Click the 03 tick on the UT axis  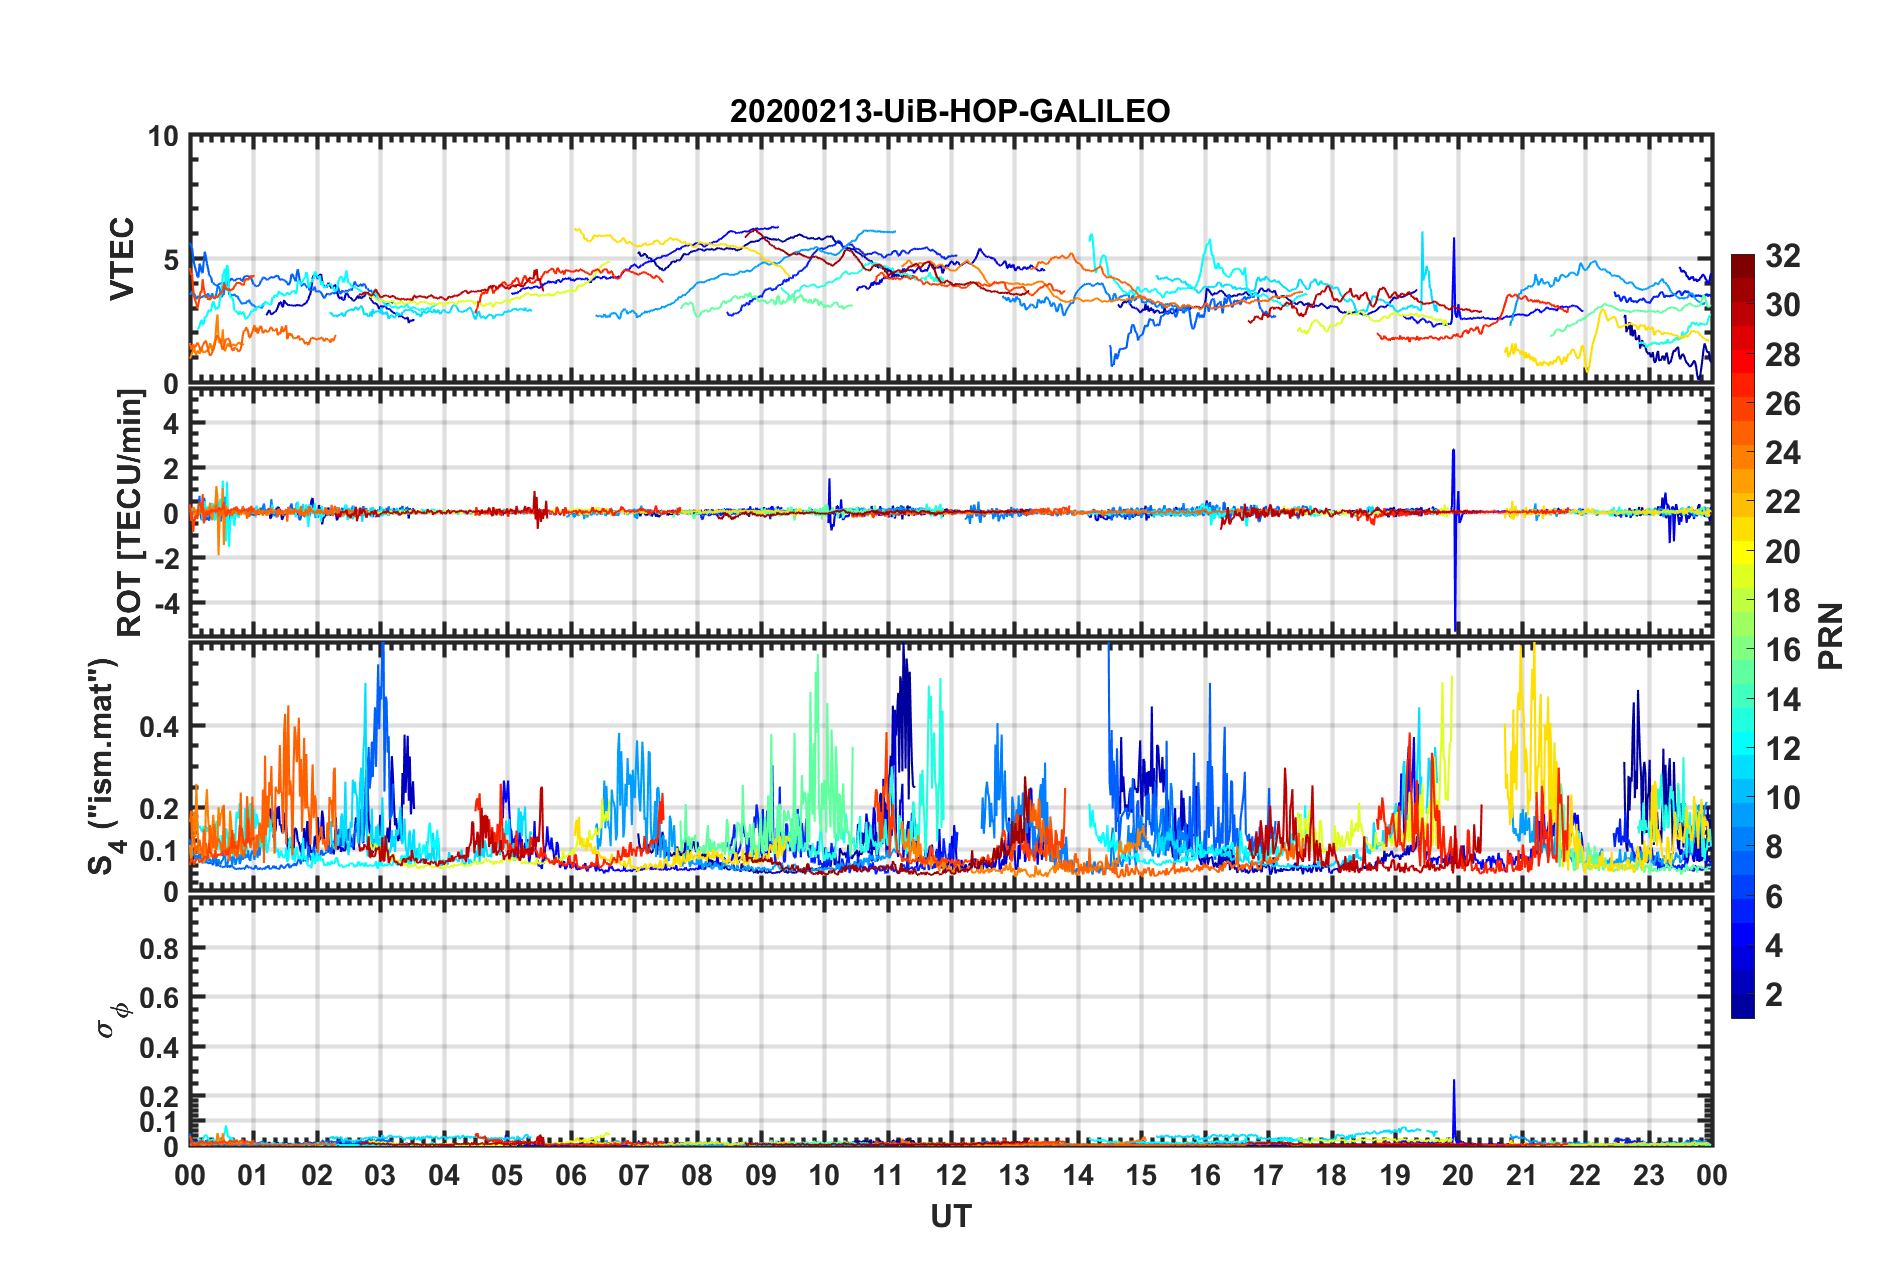point(380,1175)
